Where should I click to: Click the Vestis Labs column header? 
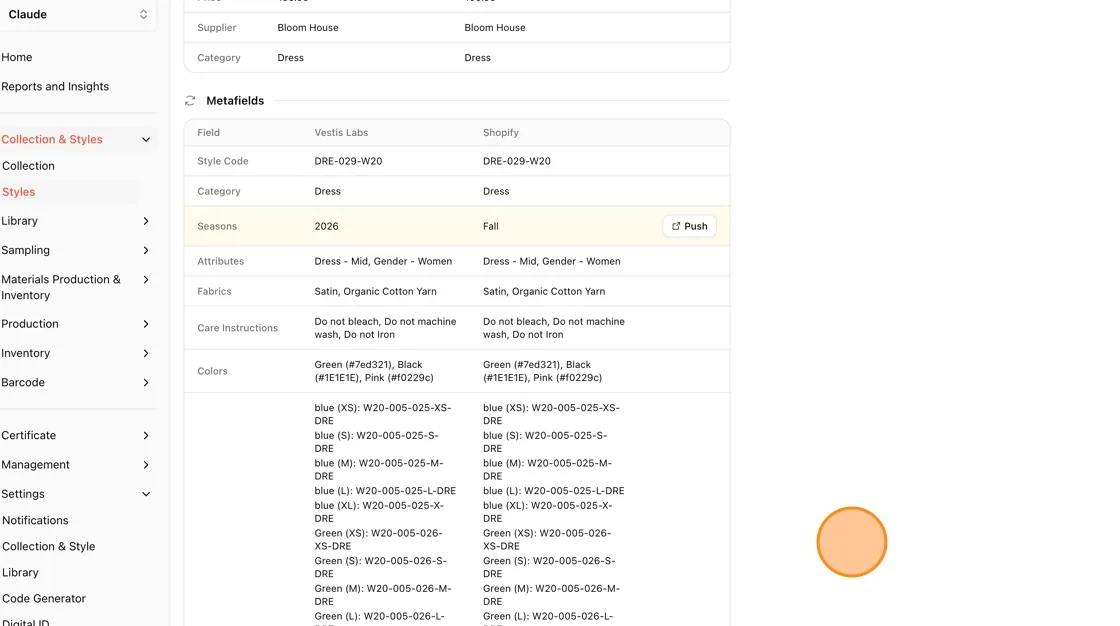pos(341,133)
